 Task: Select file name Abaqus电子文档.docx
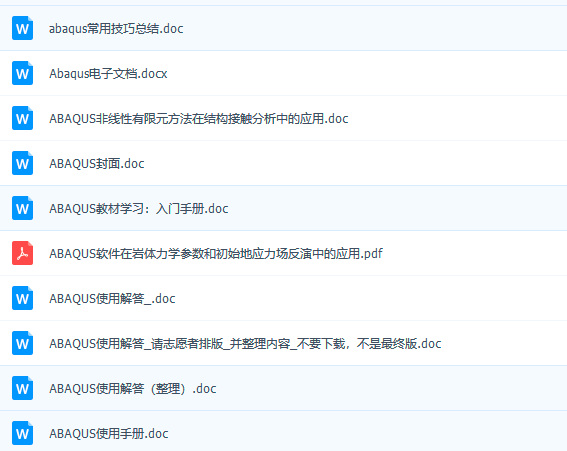108,73
